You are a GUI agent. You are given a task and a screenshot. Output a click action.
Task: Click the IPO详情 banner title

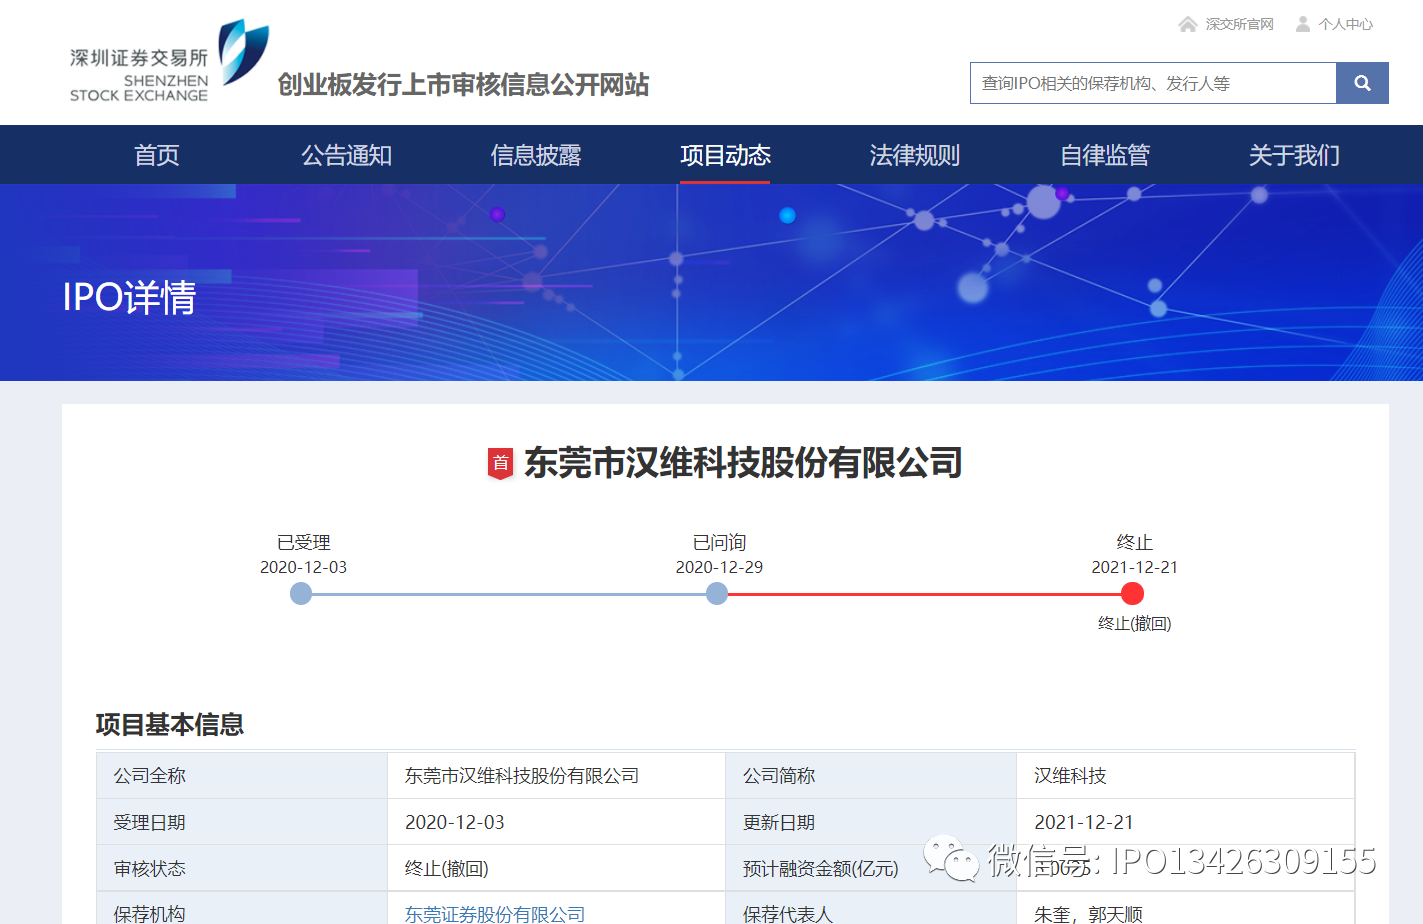coord(129,297)
